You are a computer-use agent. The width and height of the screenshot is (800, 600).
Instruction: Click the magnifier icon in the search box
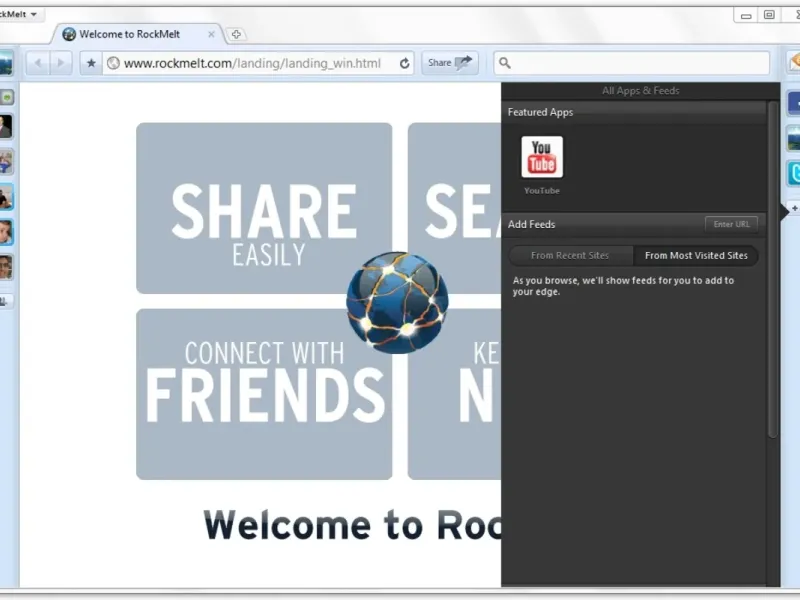pyautogui.click(x=505, y=63)
